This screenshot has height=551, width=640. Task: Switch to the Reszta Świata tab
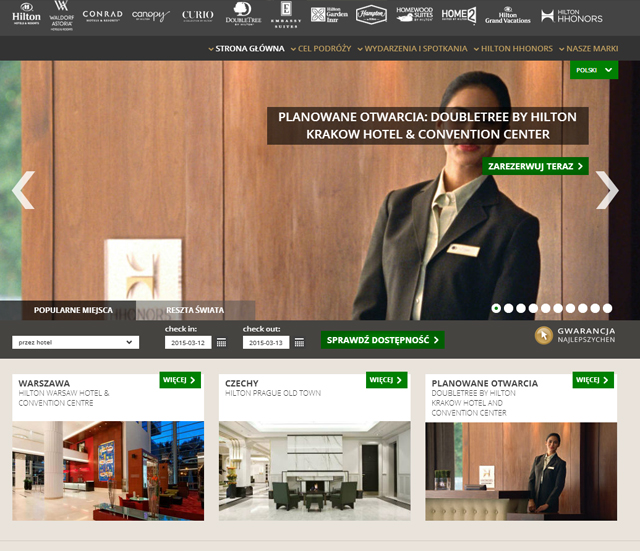pos(194,310)
